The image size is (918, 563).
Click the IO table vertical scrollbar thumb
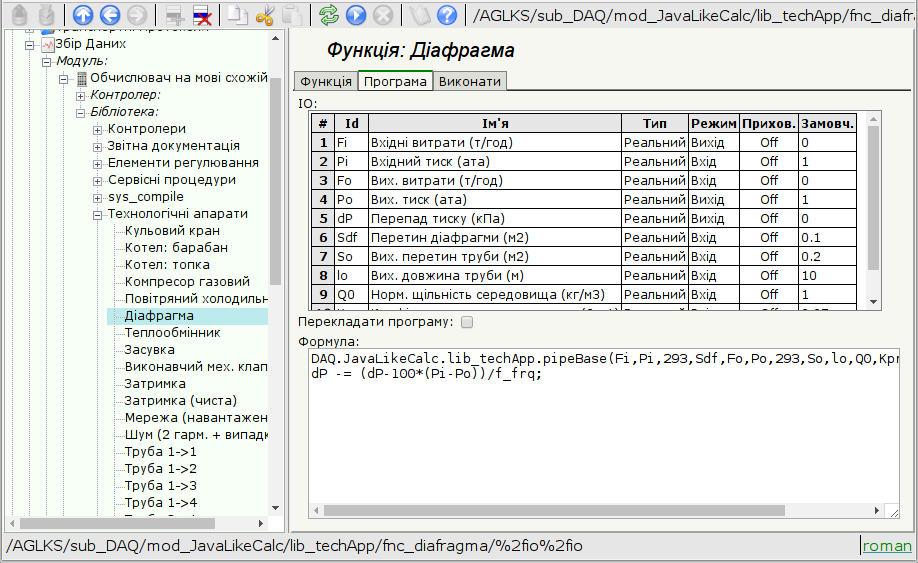(873, 198)
